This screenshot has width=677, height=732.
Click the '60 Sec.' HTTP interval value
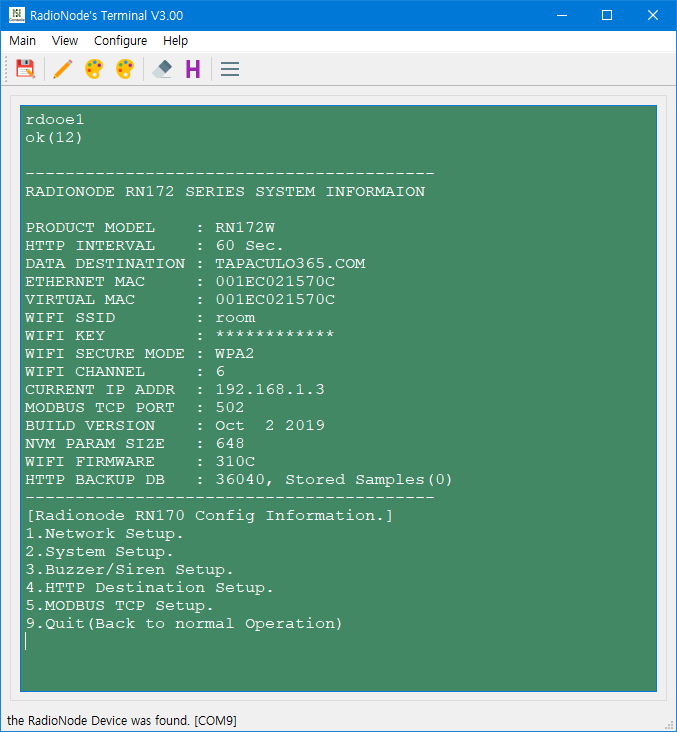pos(249,246)
